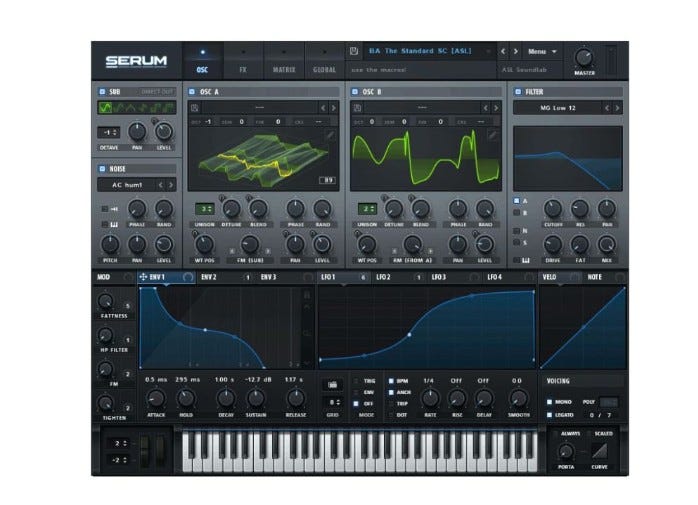Select next OSC A wavetable arrow
The image size is (698, 505).
pos(333,108)
